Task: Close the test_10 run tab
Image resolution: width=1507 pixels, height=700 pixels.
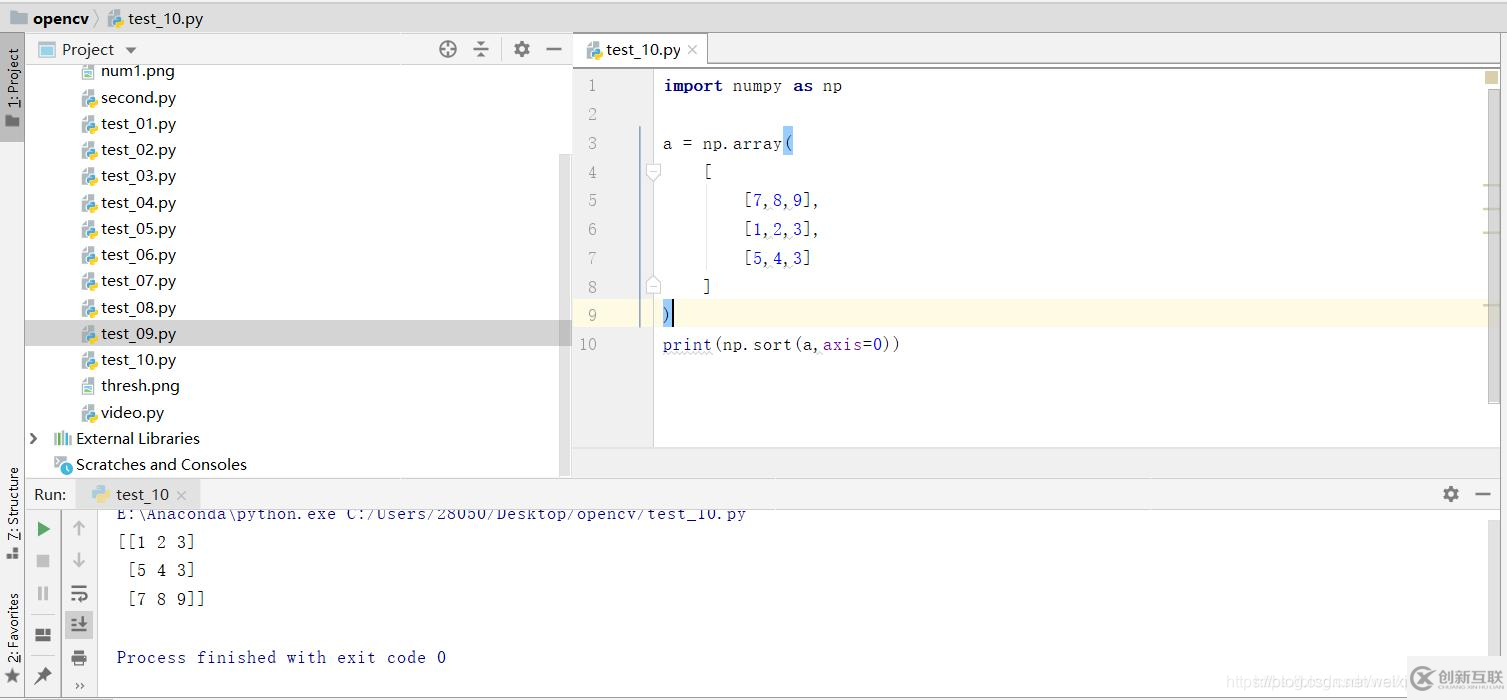Action: click(x=181, y=495)
